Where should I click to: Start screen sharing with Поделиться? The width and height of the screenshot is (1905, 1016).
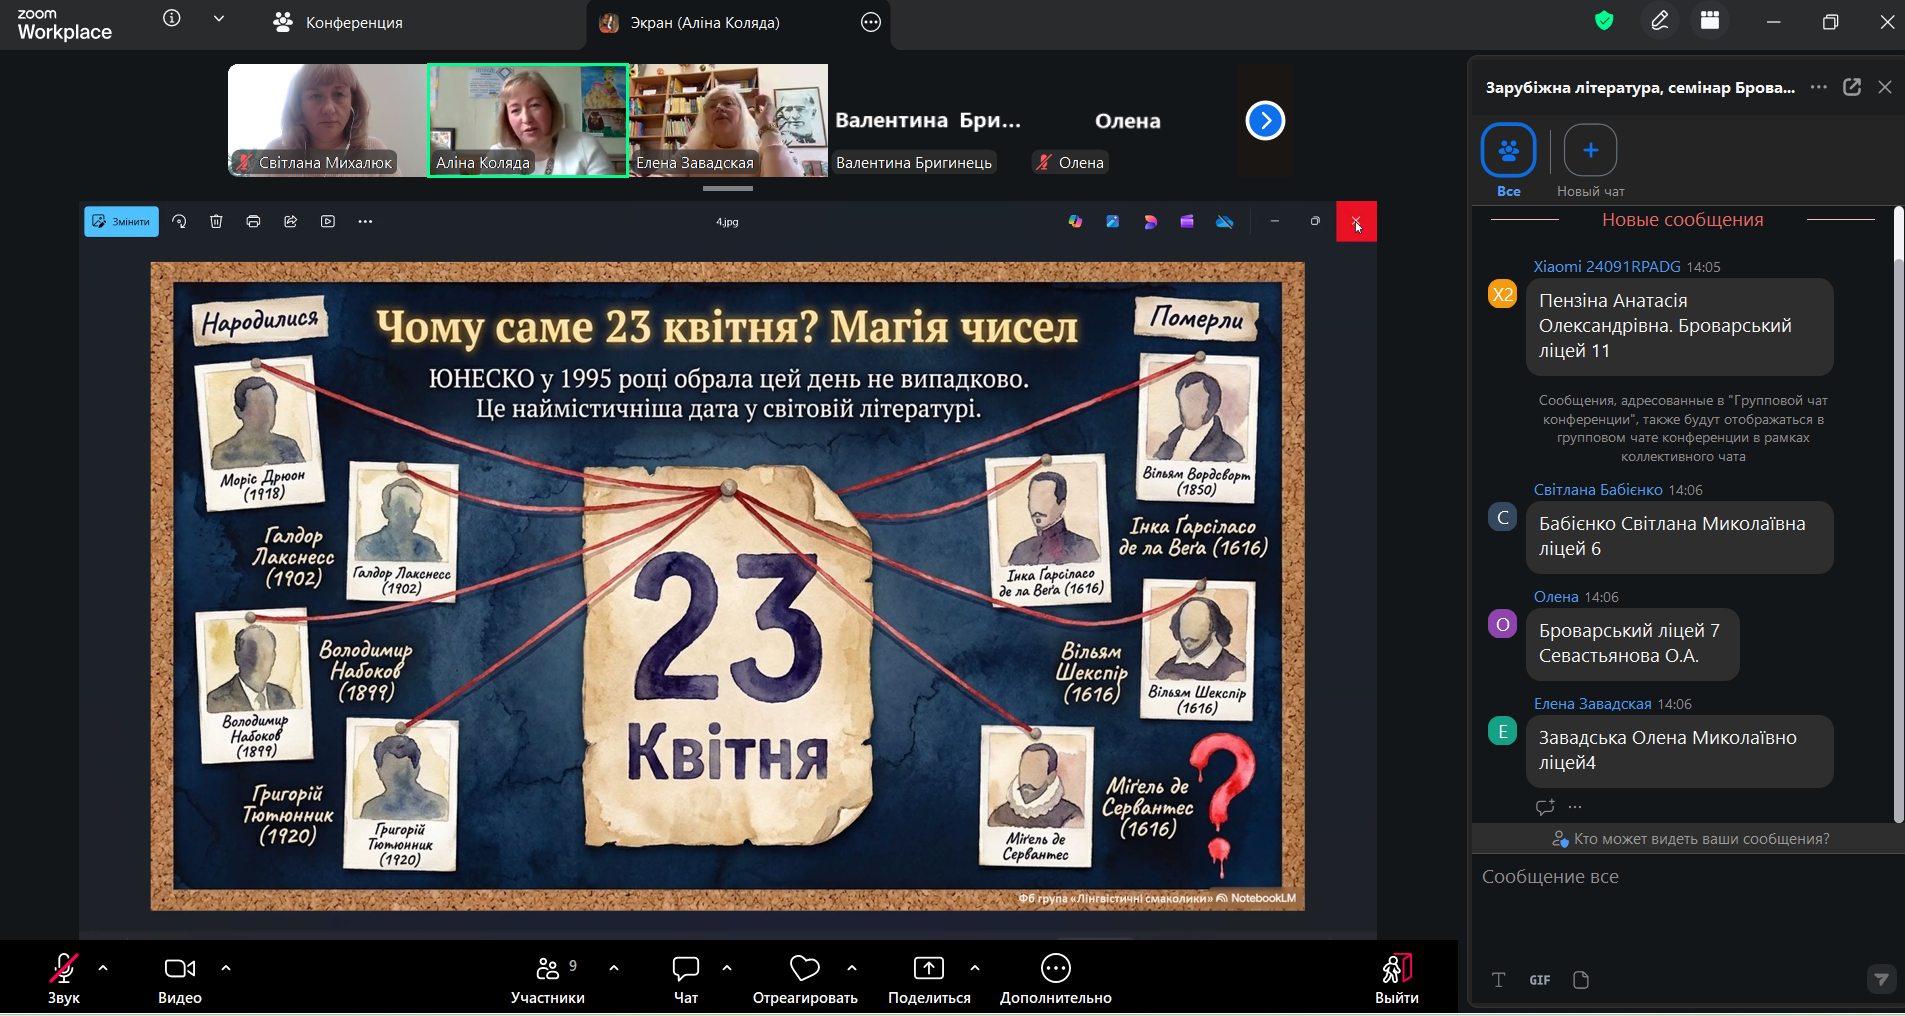(929, 977)
